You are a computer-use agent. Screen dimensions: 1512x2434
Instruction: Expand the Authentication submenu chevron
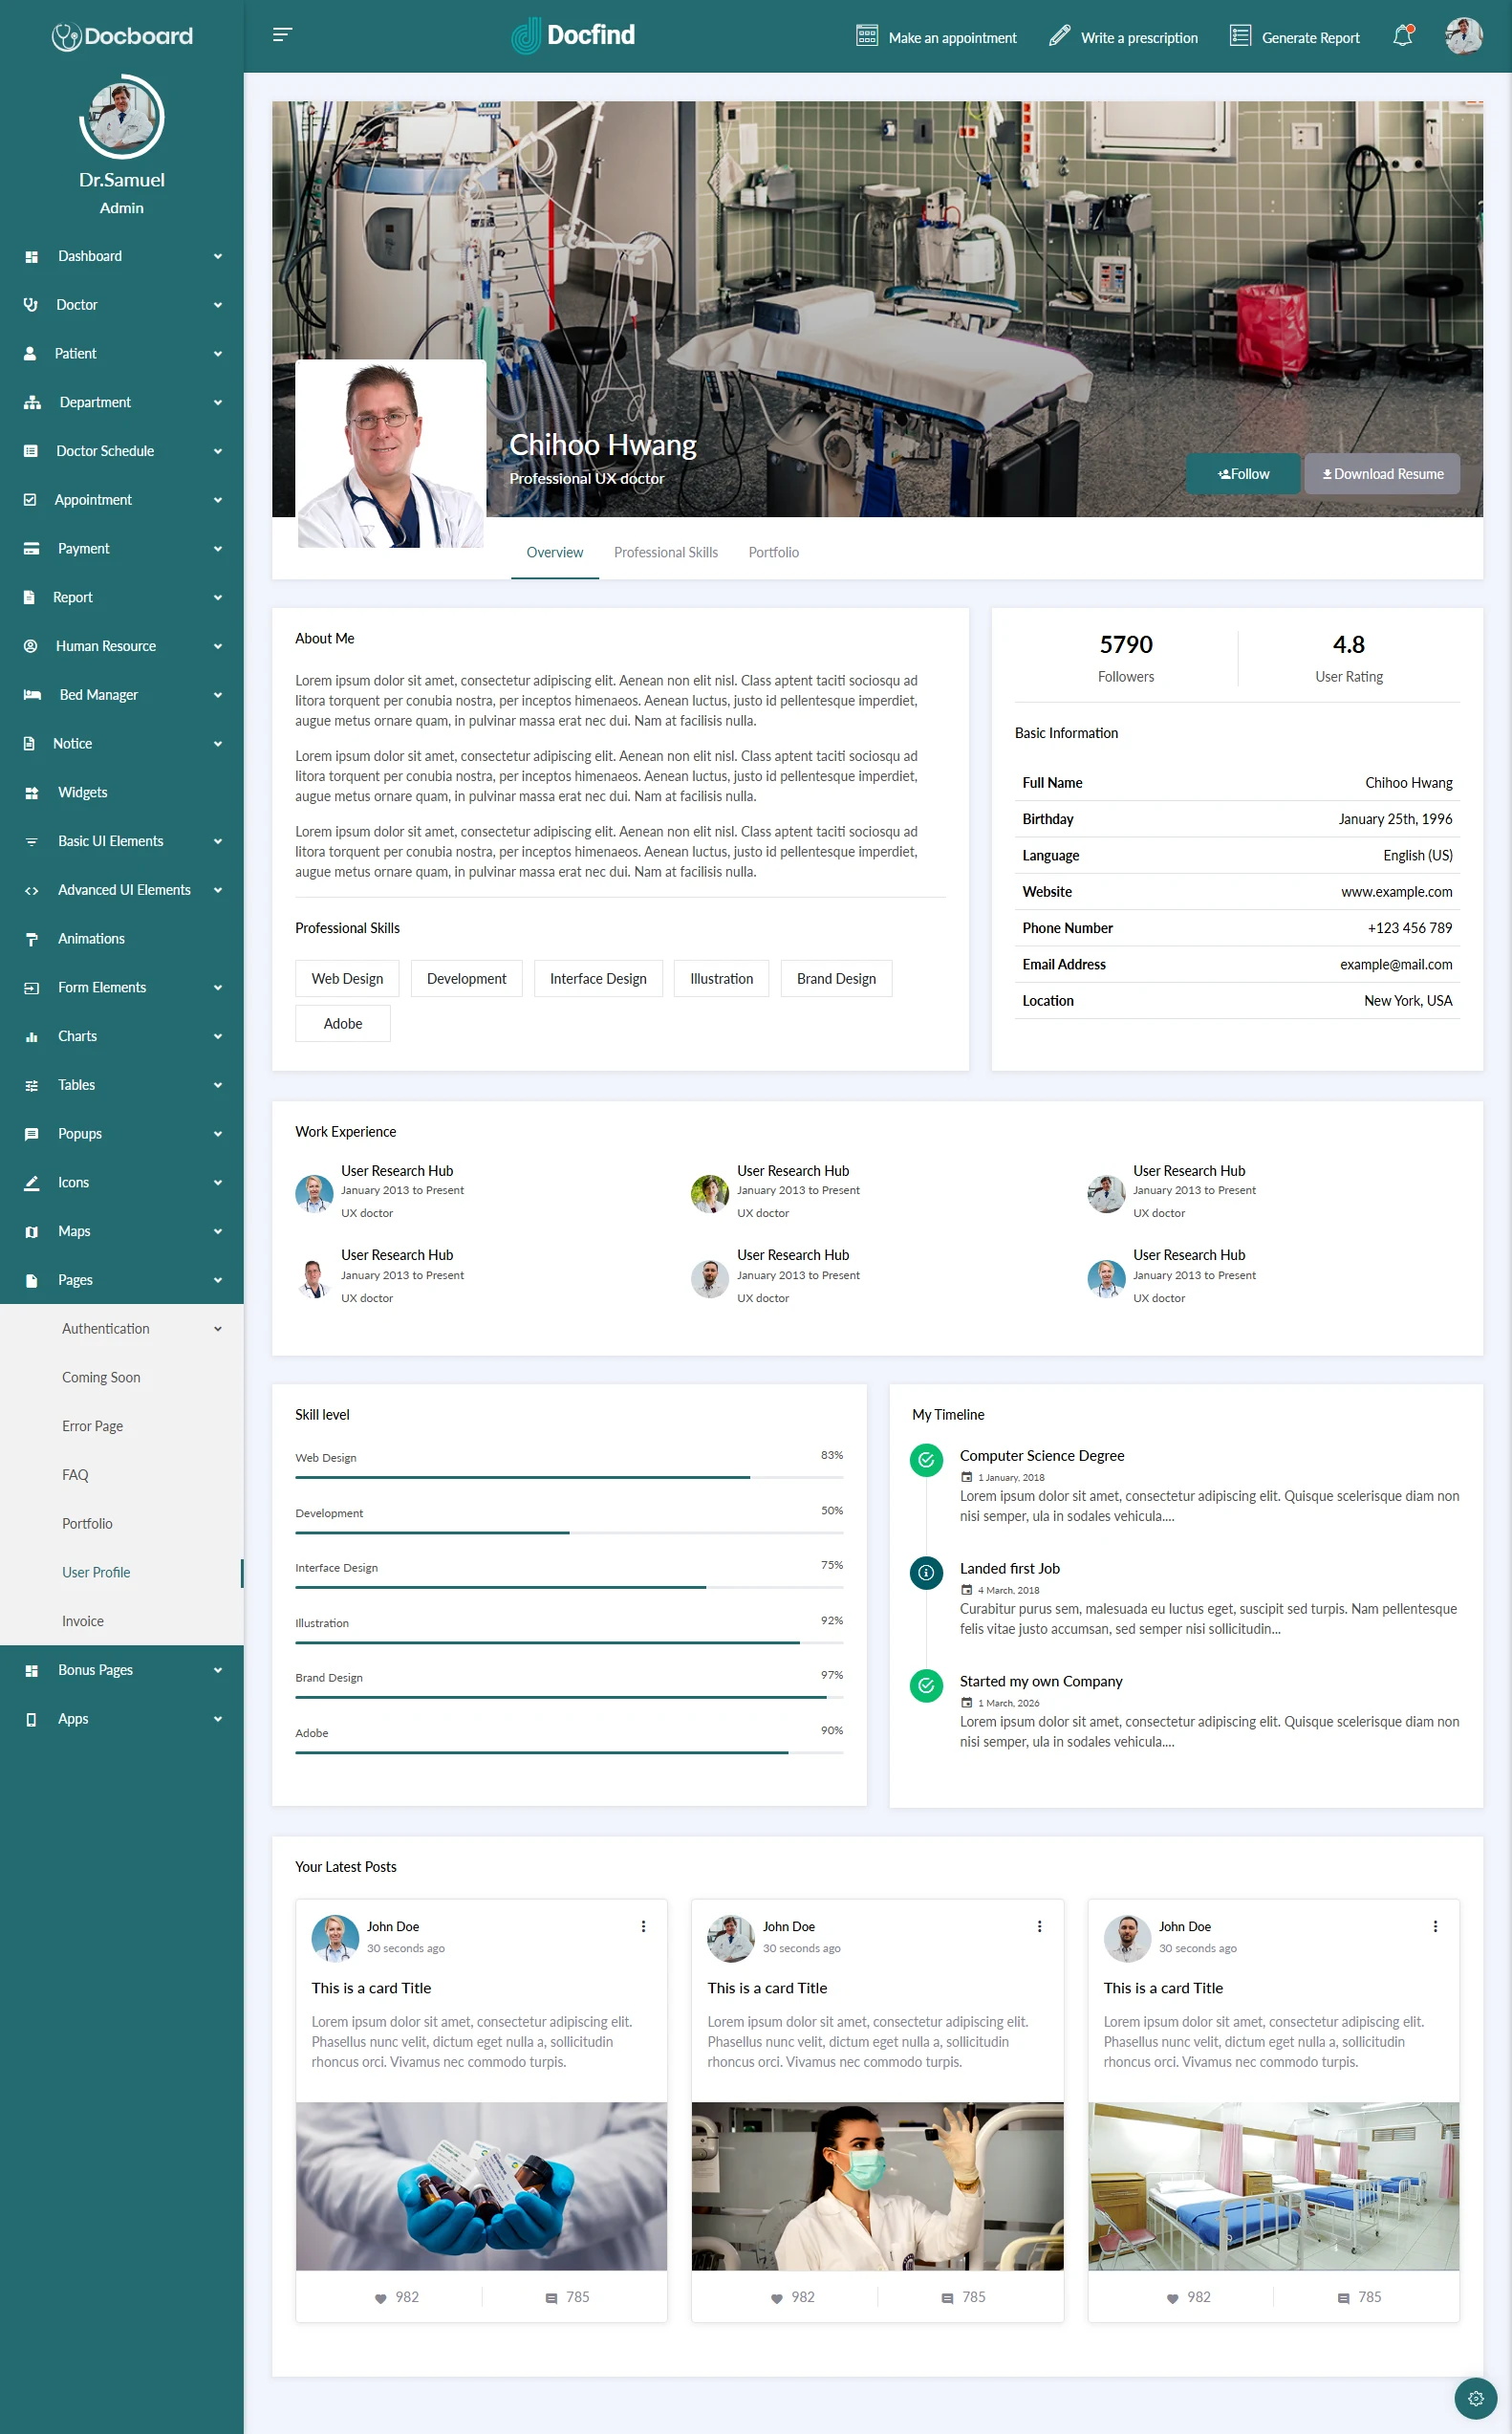218,1329
